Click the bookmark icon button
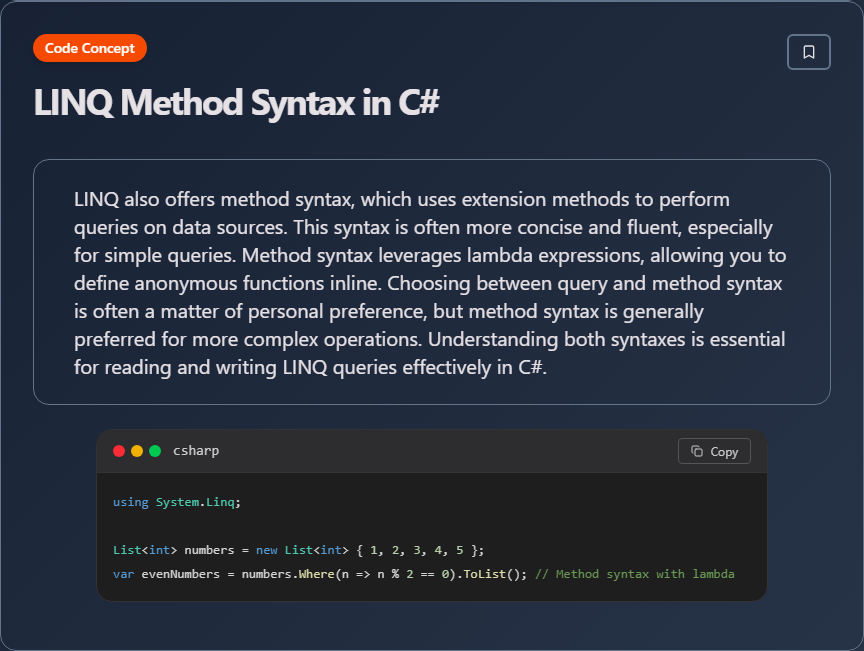The height and width of the screenshot is (651, 864). 808,52
